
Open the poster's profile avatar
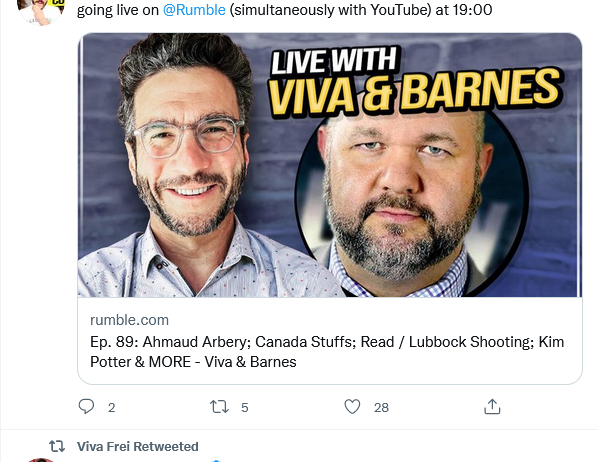coord(41,11)
